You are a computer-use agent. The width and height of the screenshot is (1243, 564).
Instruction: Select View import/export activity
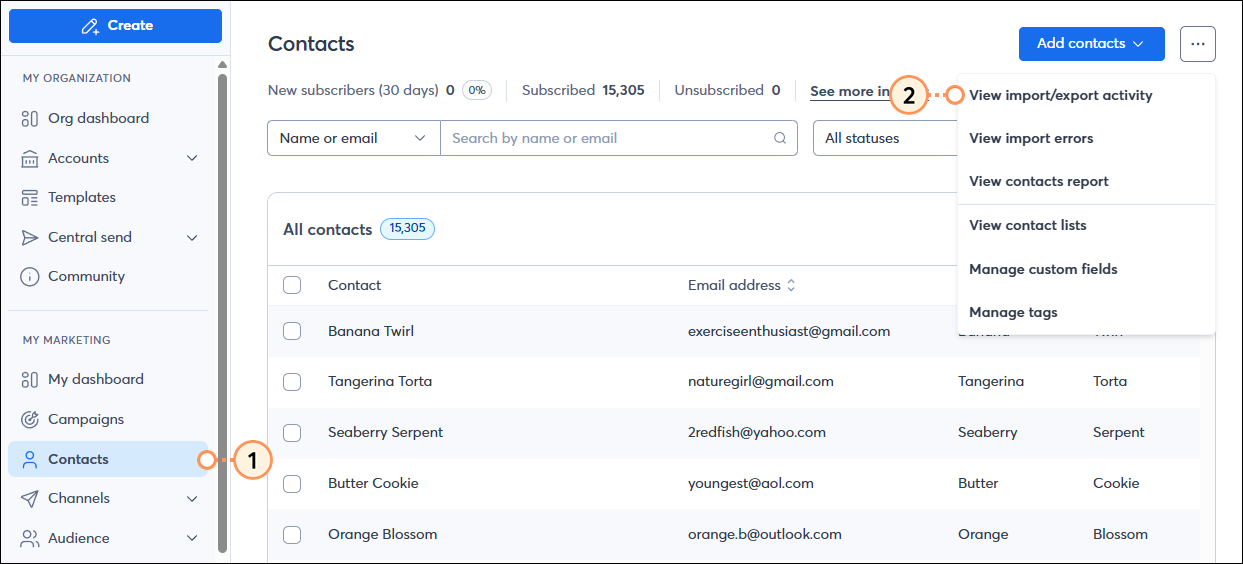(x=1061, y=95)
